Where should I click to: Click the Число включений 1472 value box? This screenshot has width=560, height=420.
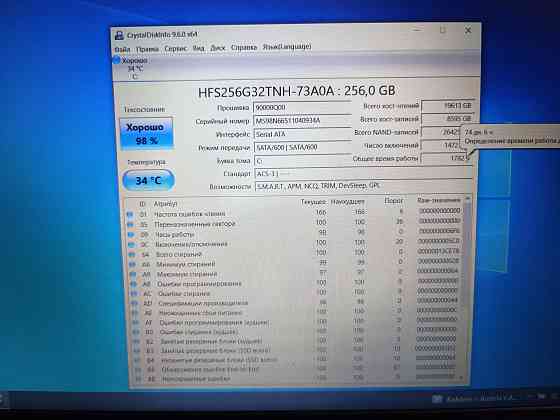[x=442, y=145]
